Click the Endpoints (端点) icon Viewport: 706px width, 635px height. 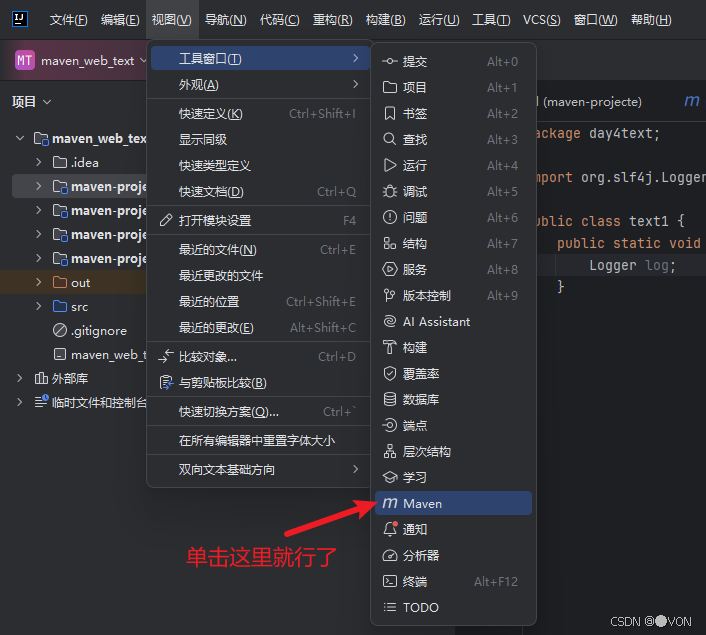click(389, 425)
